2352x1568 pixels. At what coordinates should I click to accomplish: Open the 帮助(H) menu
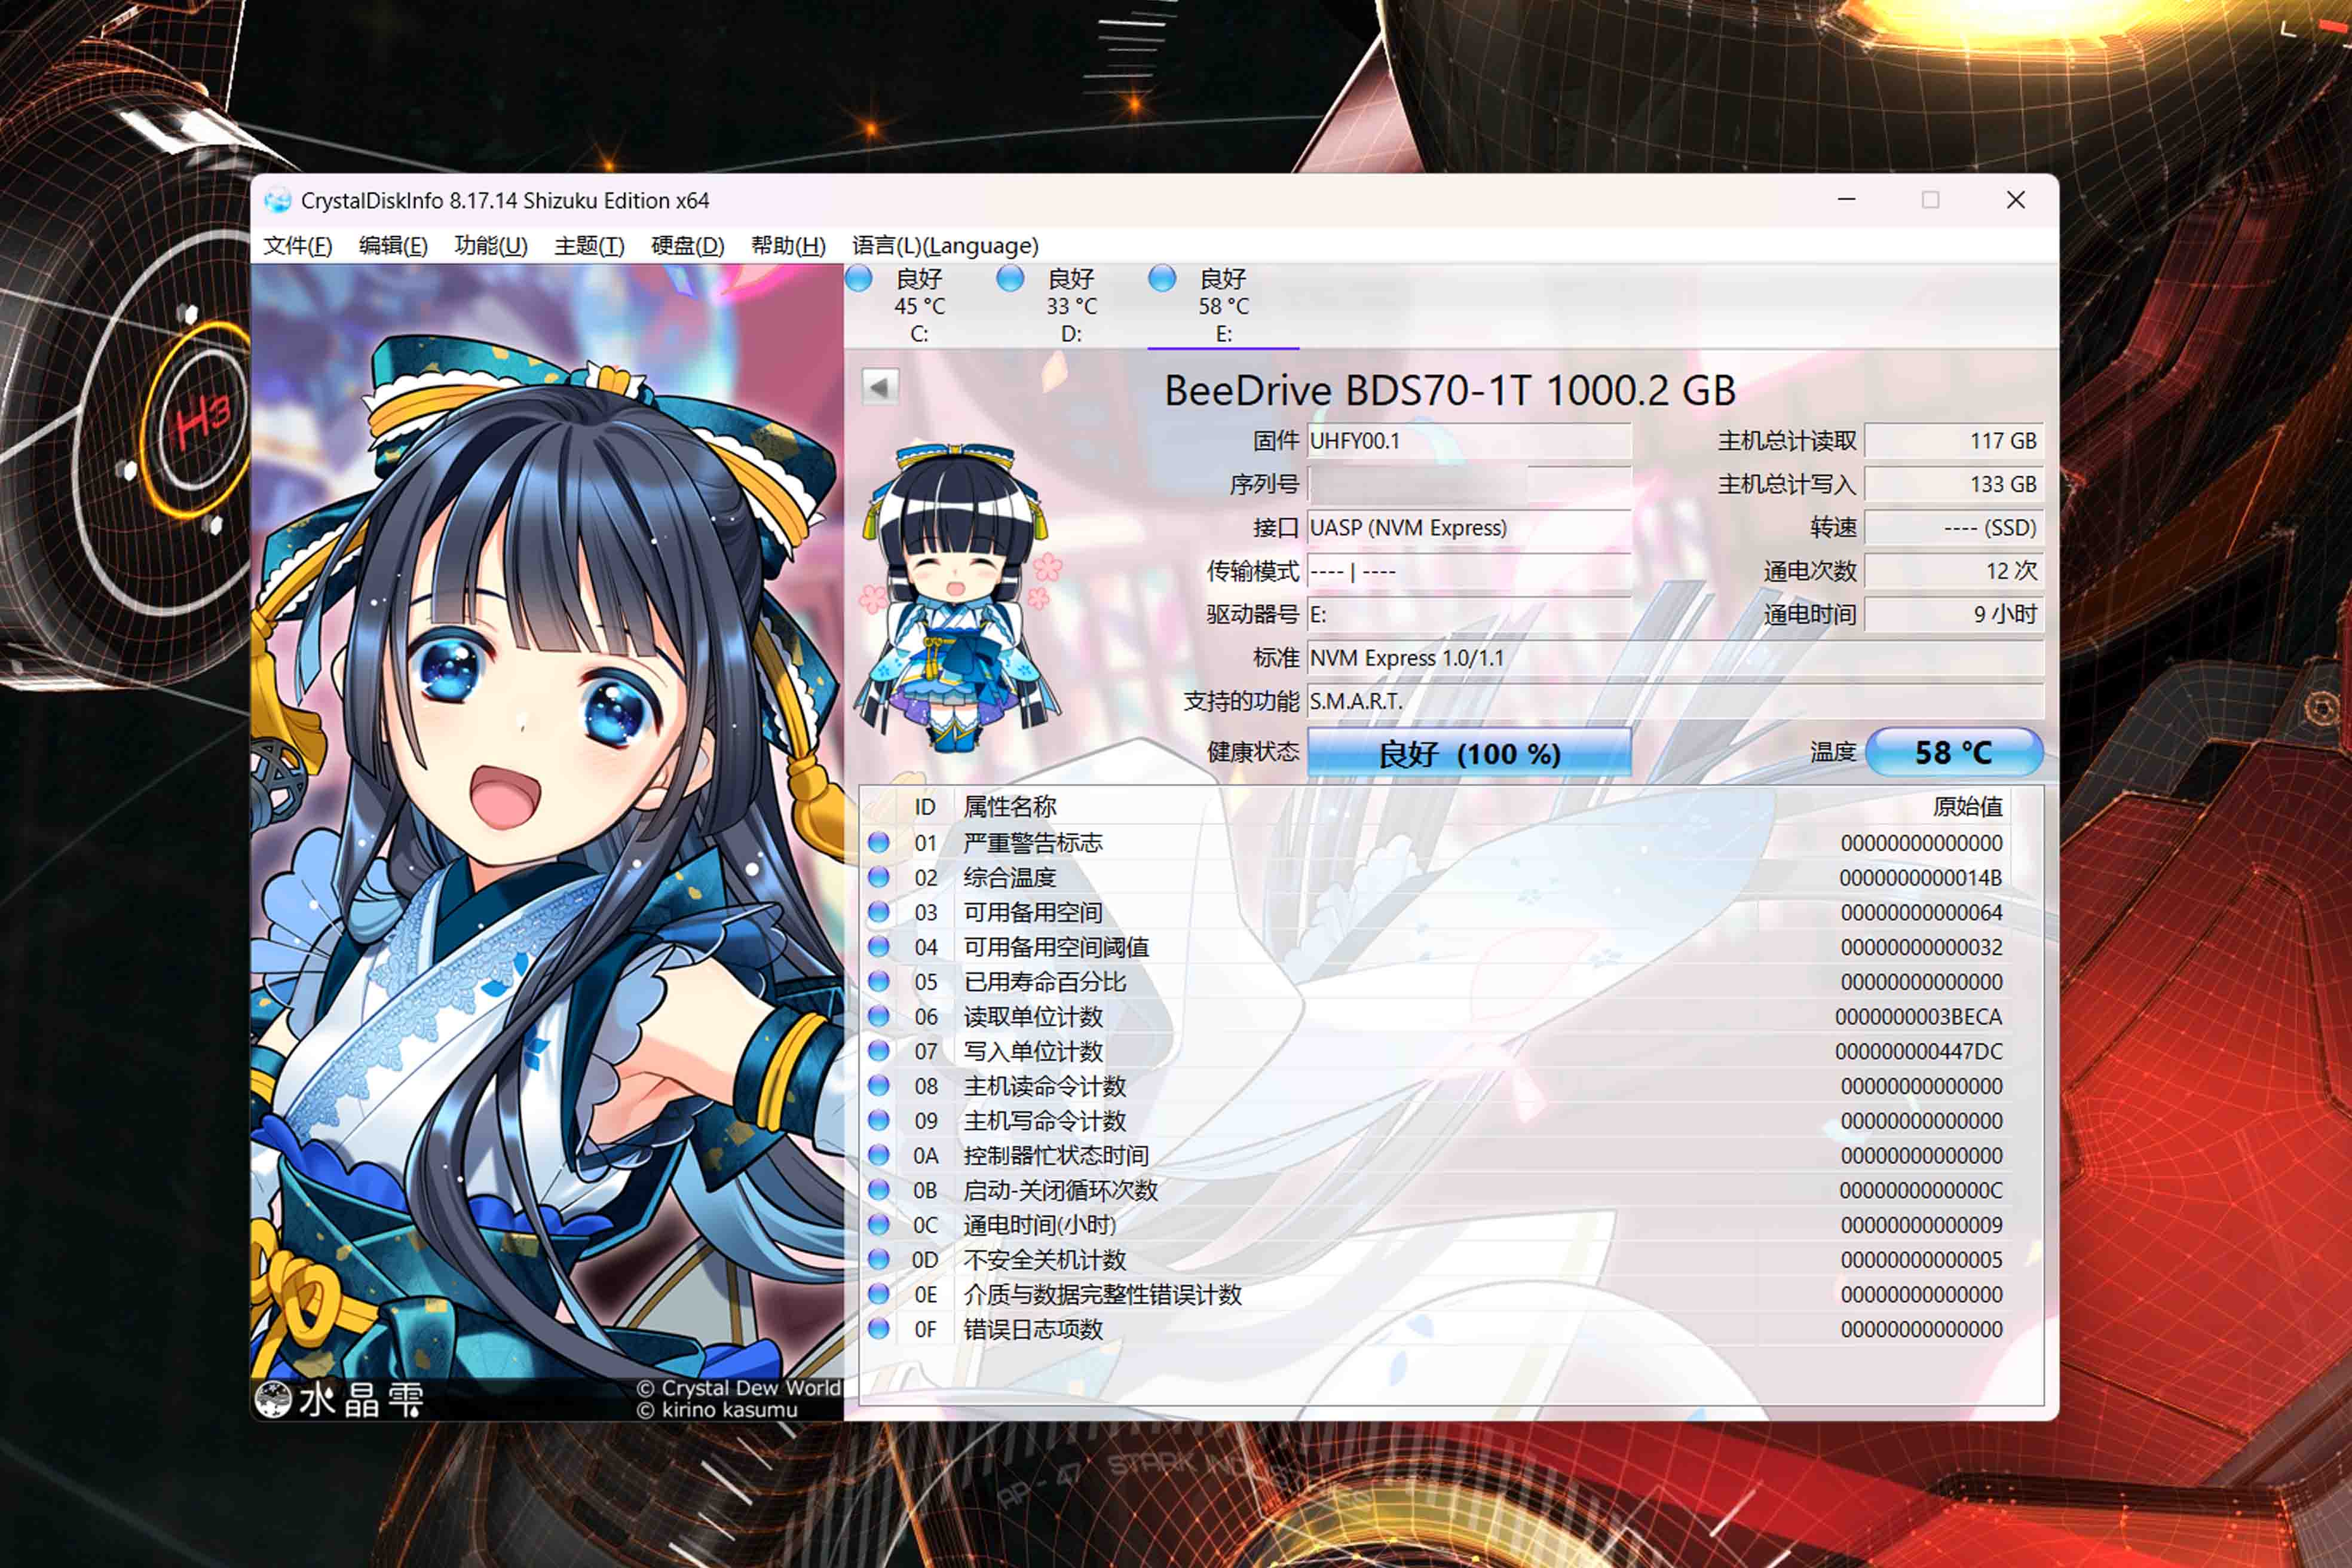click(788, 245)
